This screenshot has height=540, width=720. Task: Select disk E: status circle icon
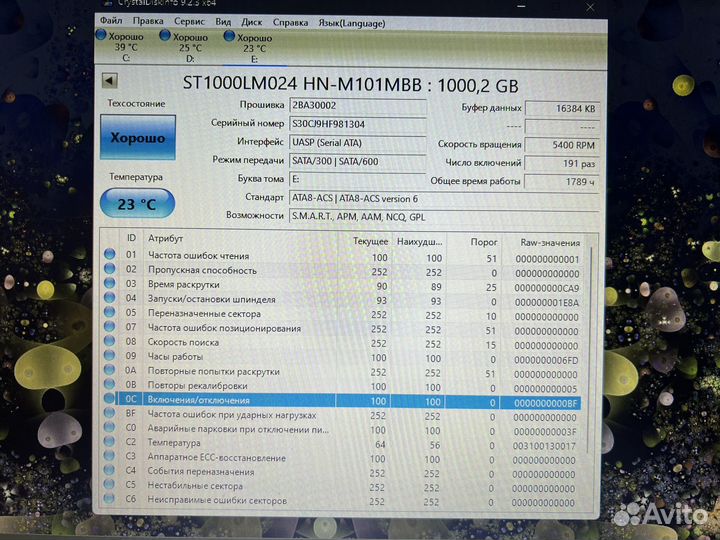230,36
